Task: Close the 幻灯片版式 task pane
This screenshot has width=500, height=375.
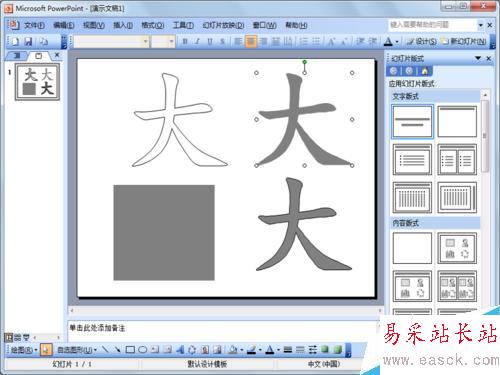Action: pos(489,58)
